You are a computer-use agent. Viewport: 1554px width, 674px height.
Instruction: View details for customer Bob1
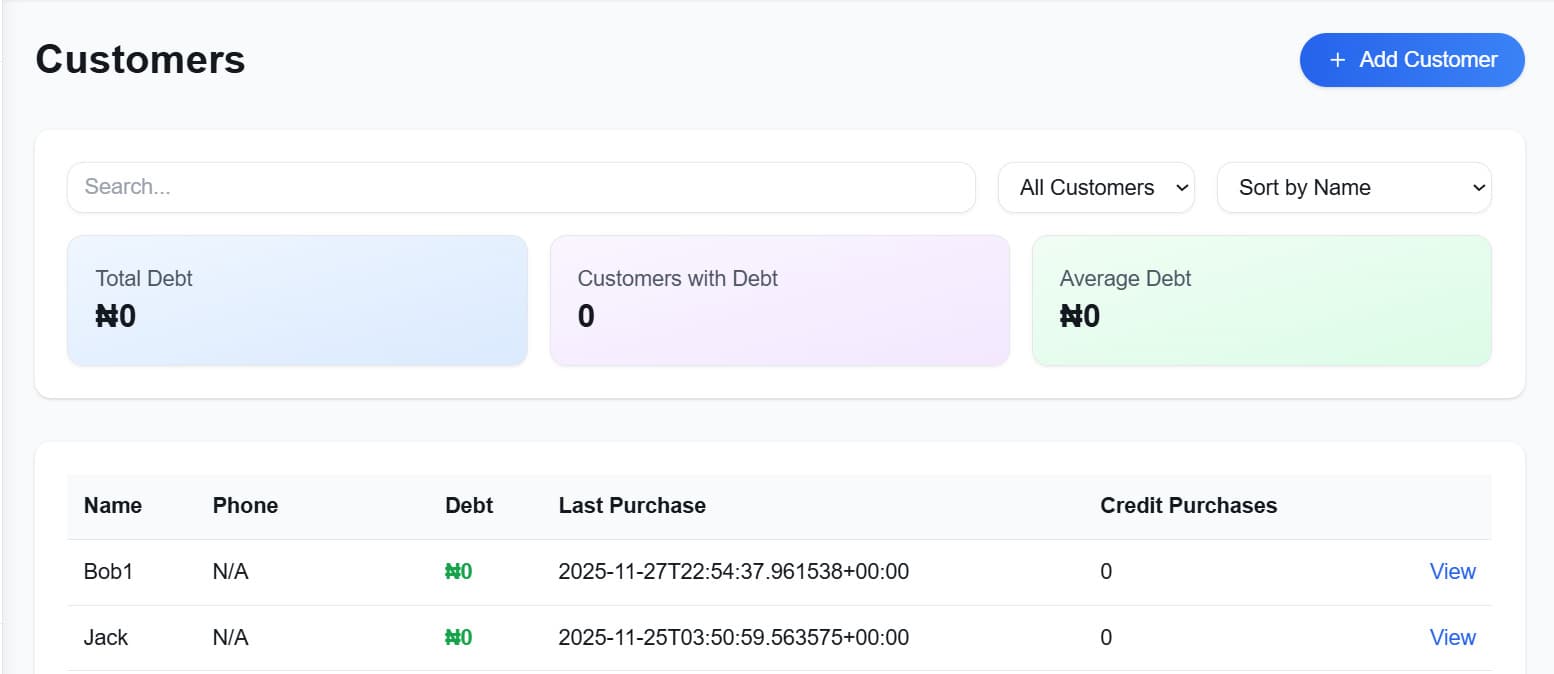[x=1452, y=571]
